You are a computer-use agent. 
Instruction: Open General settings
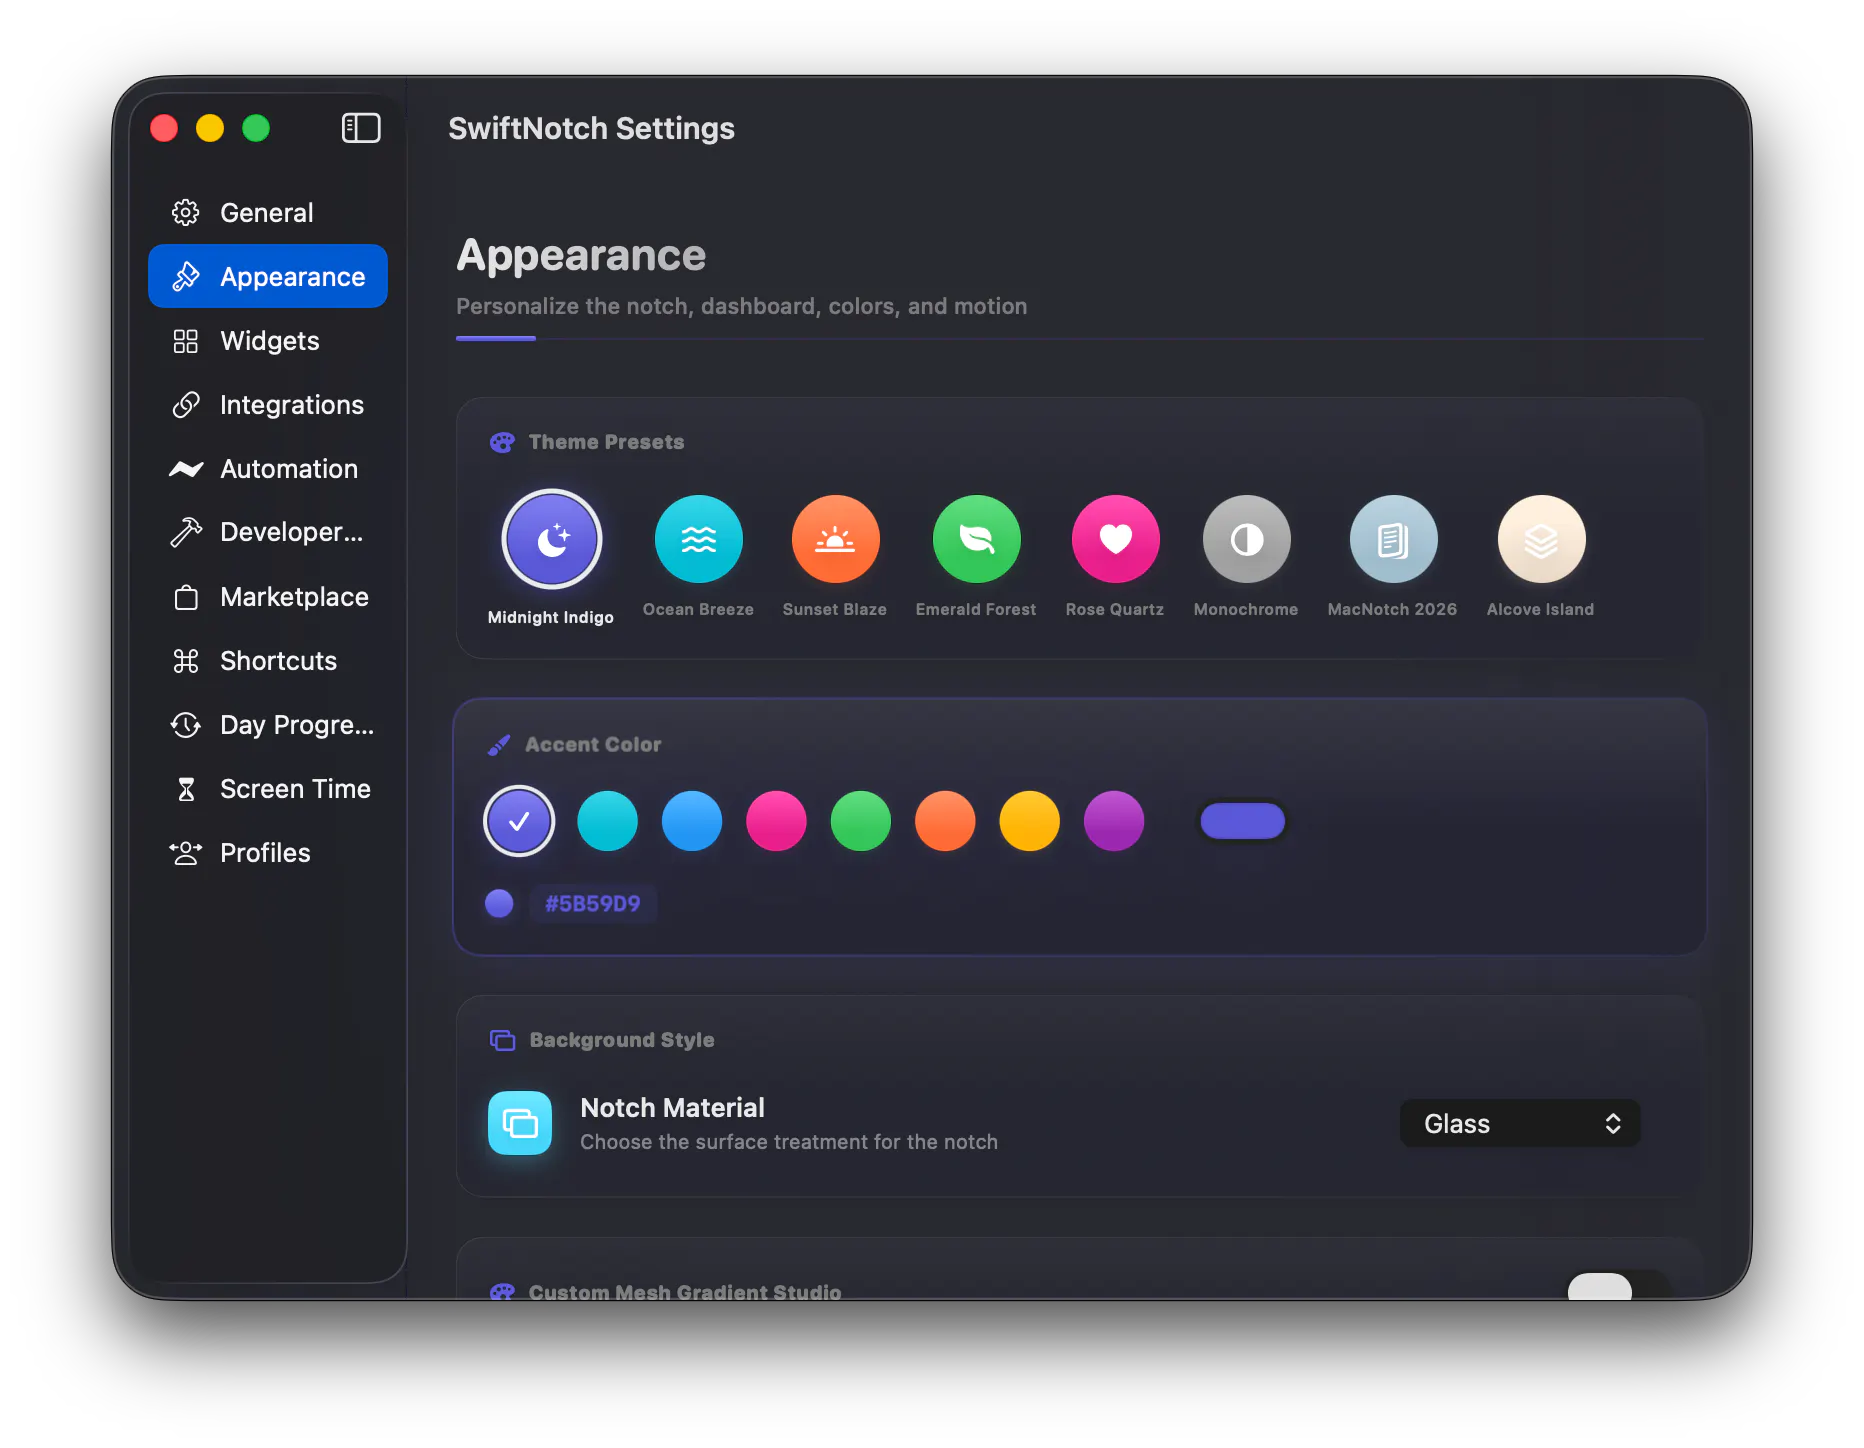coord(267,213)
